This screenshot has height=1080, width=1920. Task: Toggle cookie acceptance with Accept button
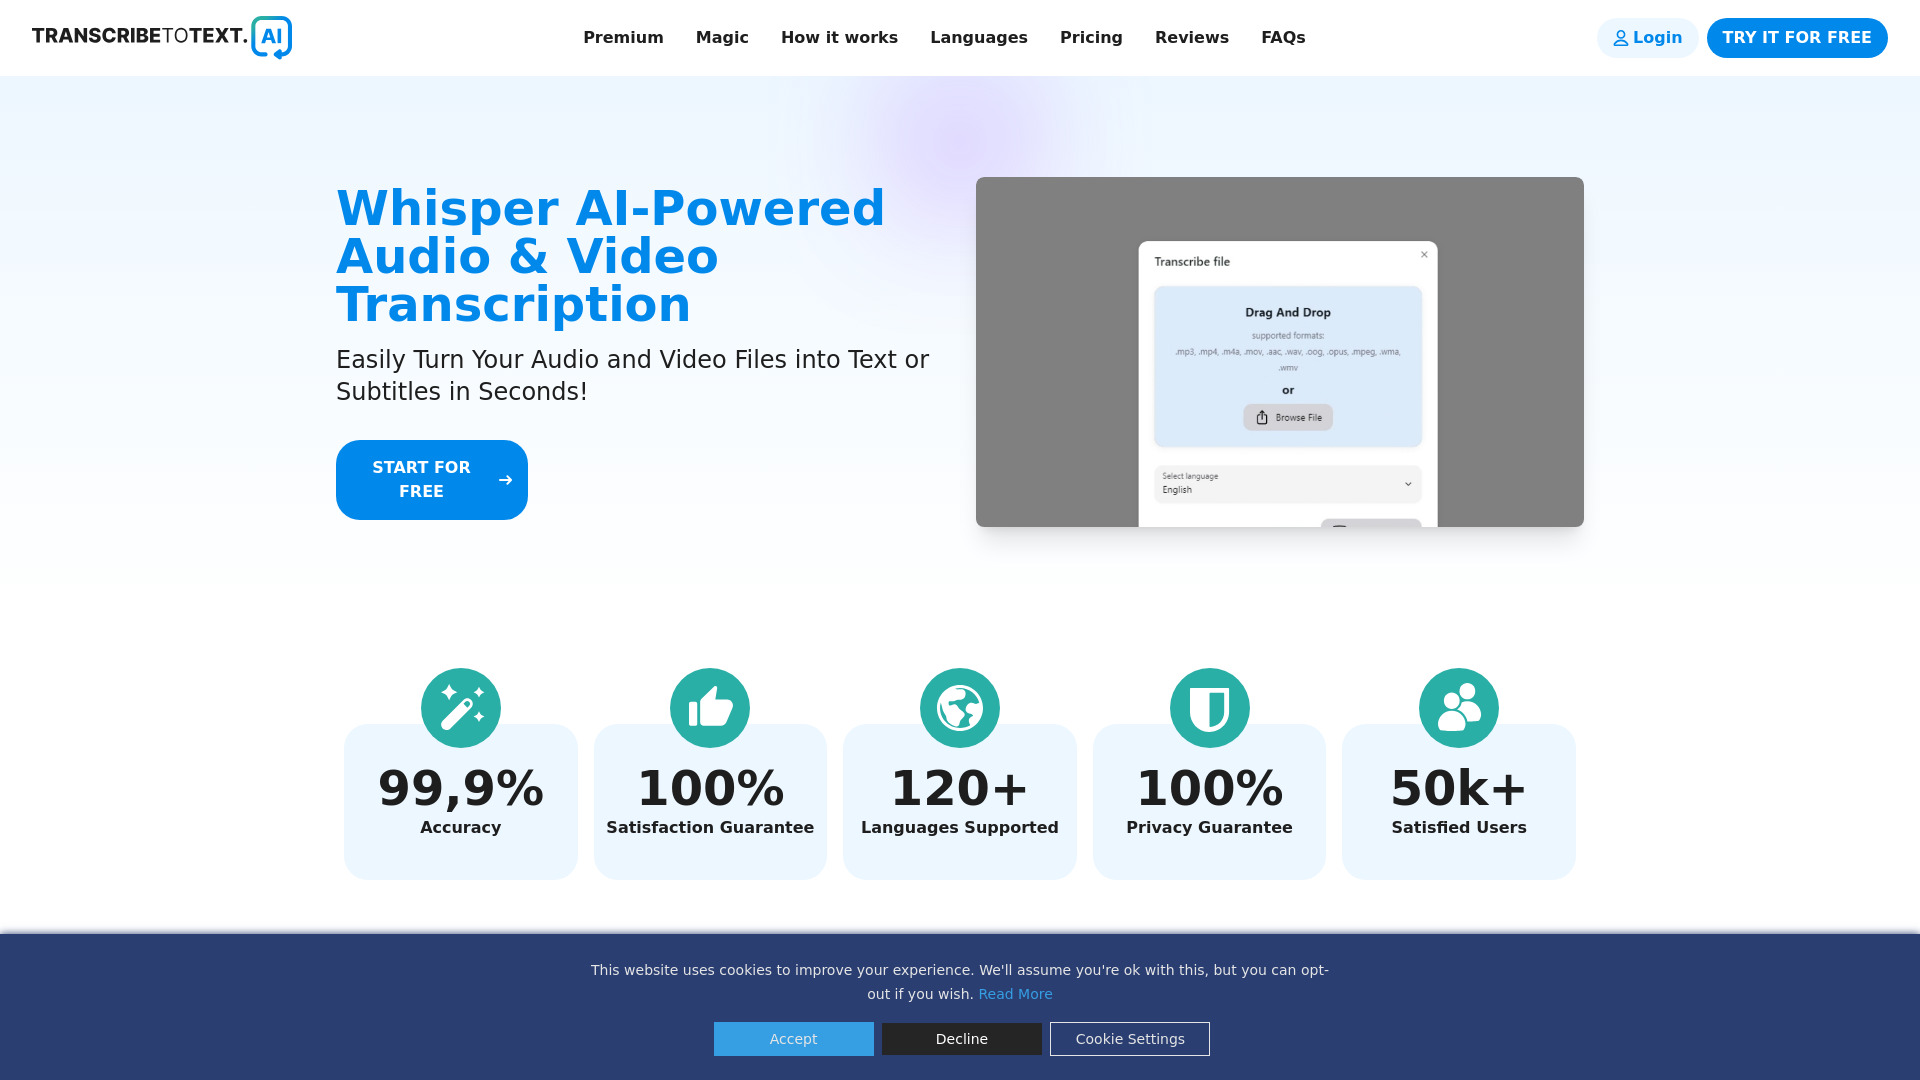pos(793,1039)
